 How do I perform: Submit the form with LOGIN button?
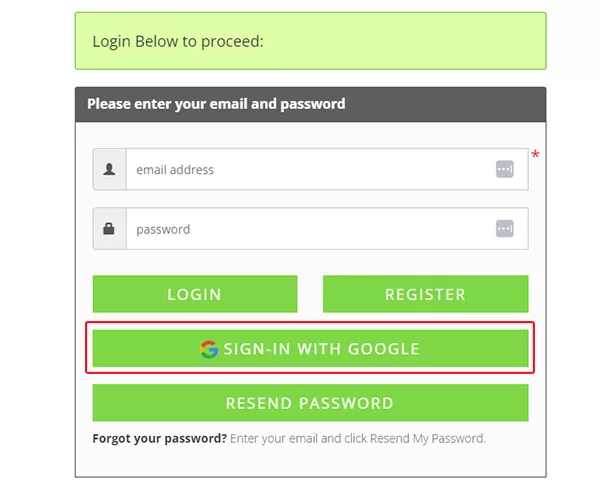195,294
